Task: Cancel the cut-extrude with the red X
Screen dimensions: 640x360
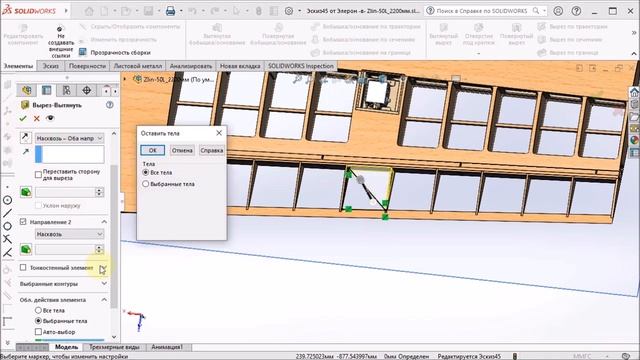Action: 37,118
